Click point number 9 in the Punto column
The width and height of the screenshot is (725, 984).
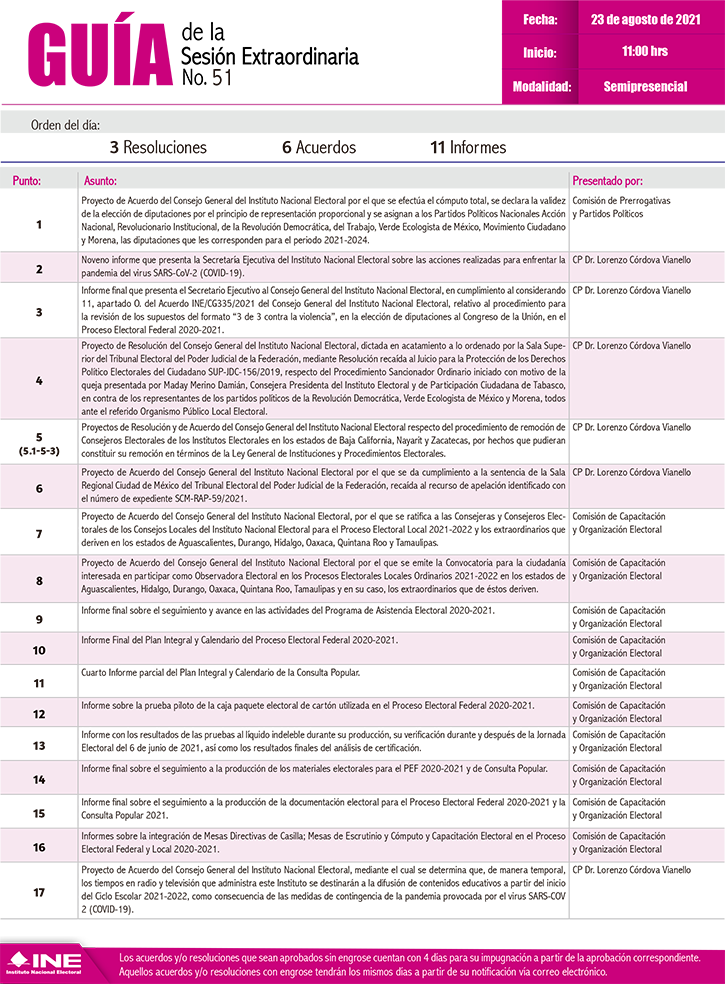[x=39, y=619]
